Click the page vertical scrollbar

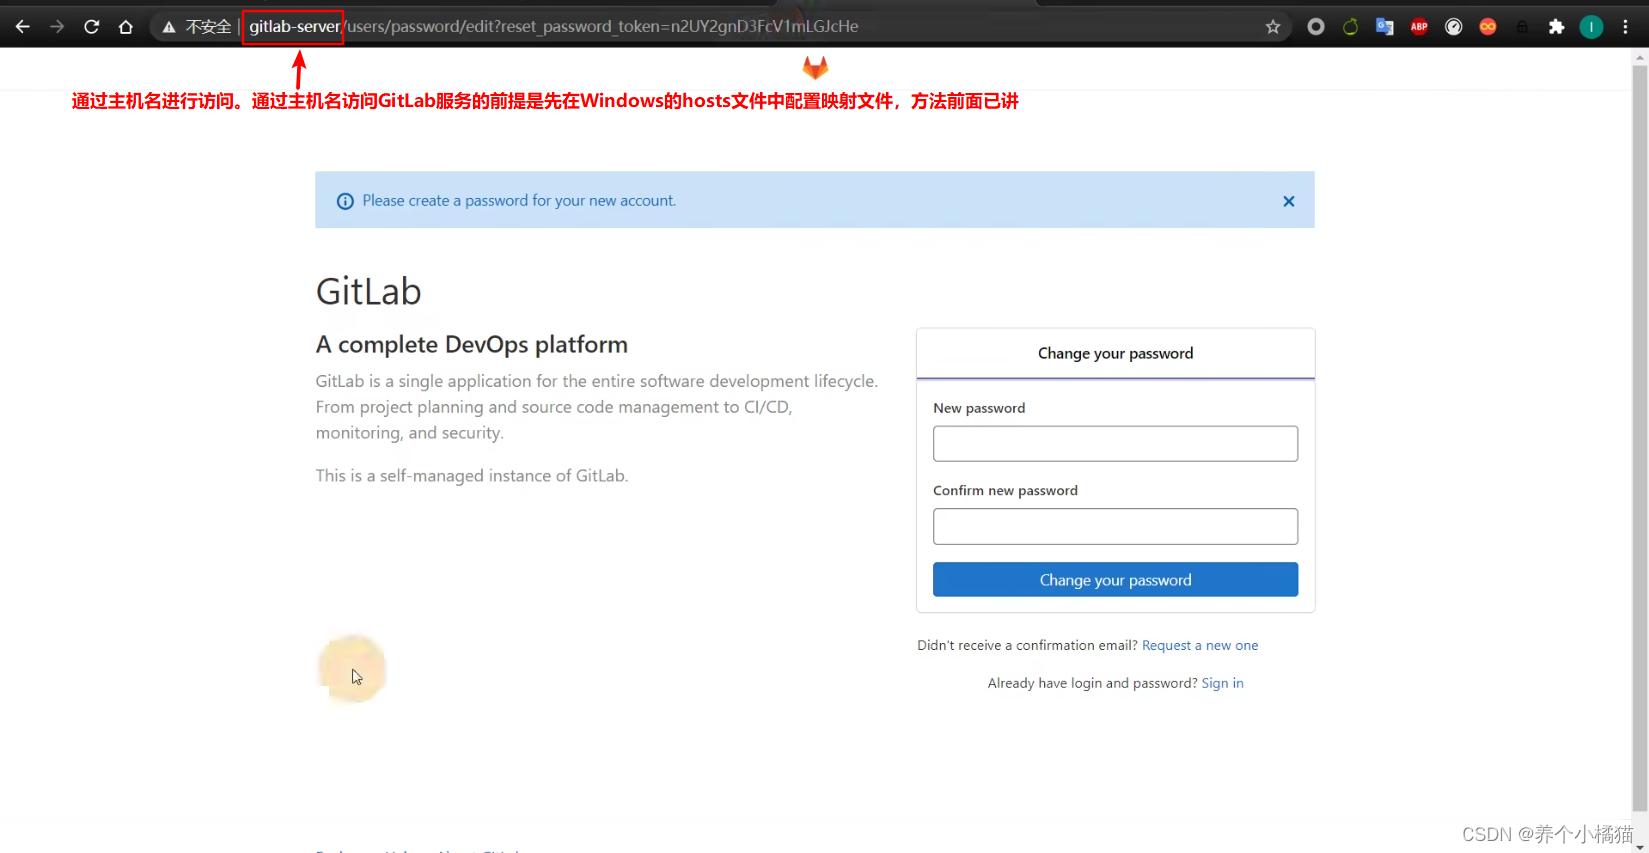click(x=1640, y=438)
